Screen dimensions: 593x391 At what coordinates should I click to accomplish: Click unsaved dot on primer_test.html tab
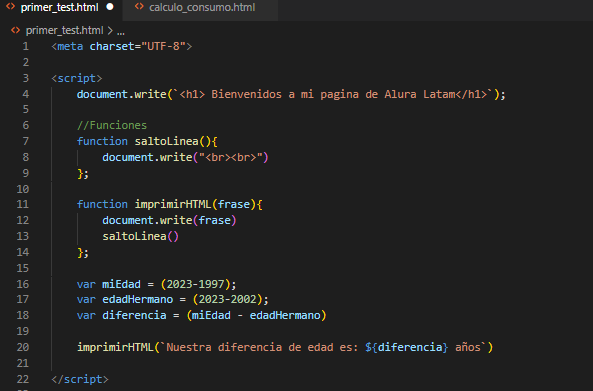point(110,7)
